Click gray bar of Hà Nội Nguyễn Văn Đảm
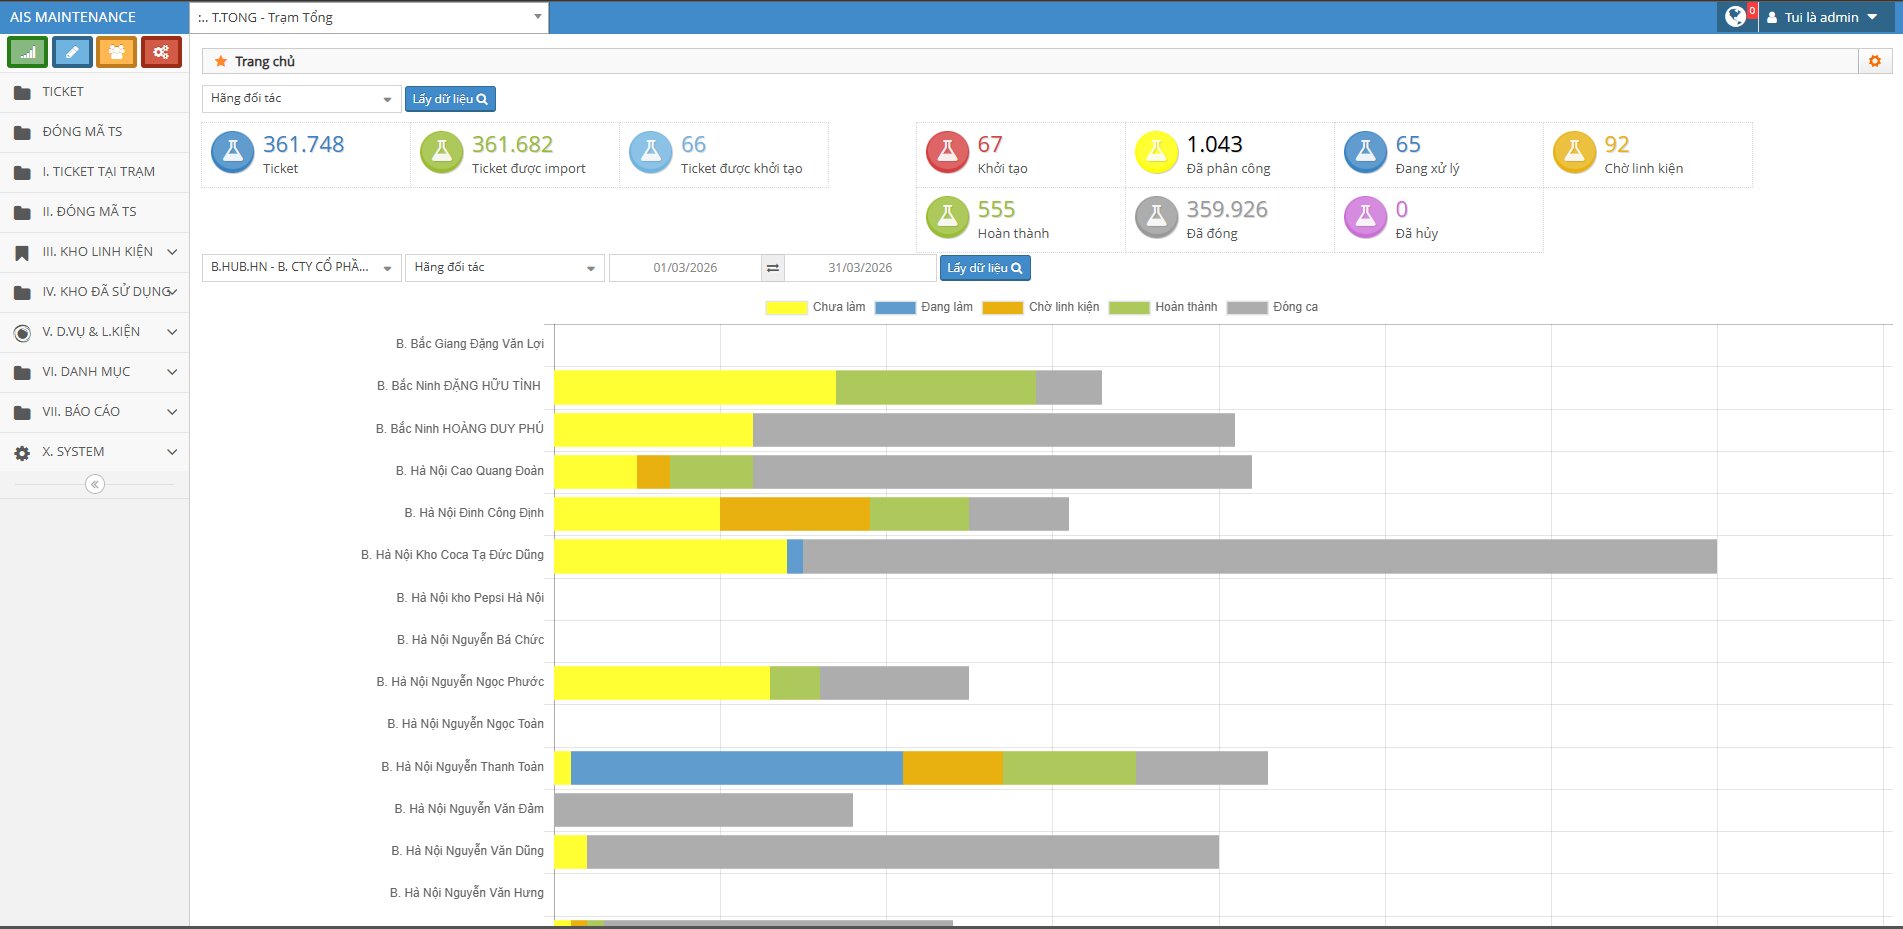This screenshot has width=1903, height=929. point(704,810)
